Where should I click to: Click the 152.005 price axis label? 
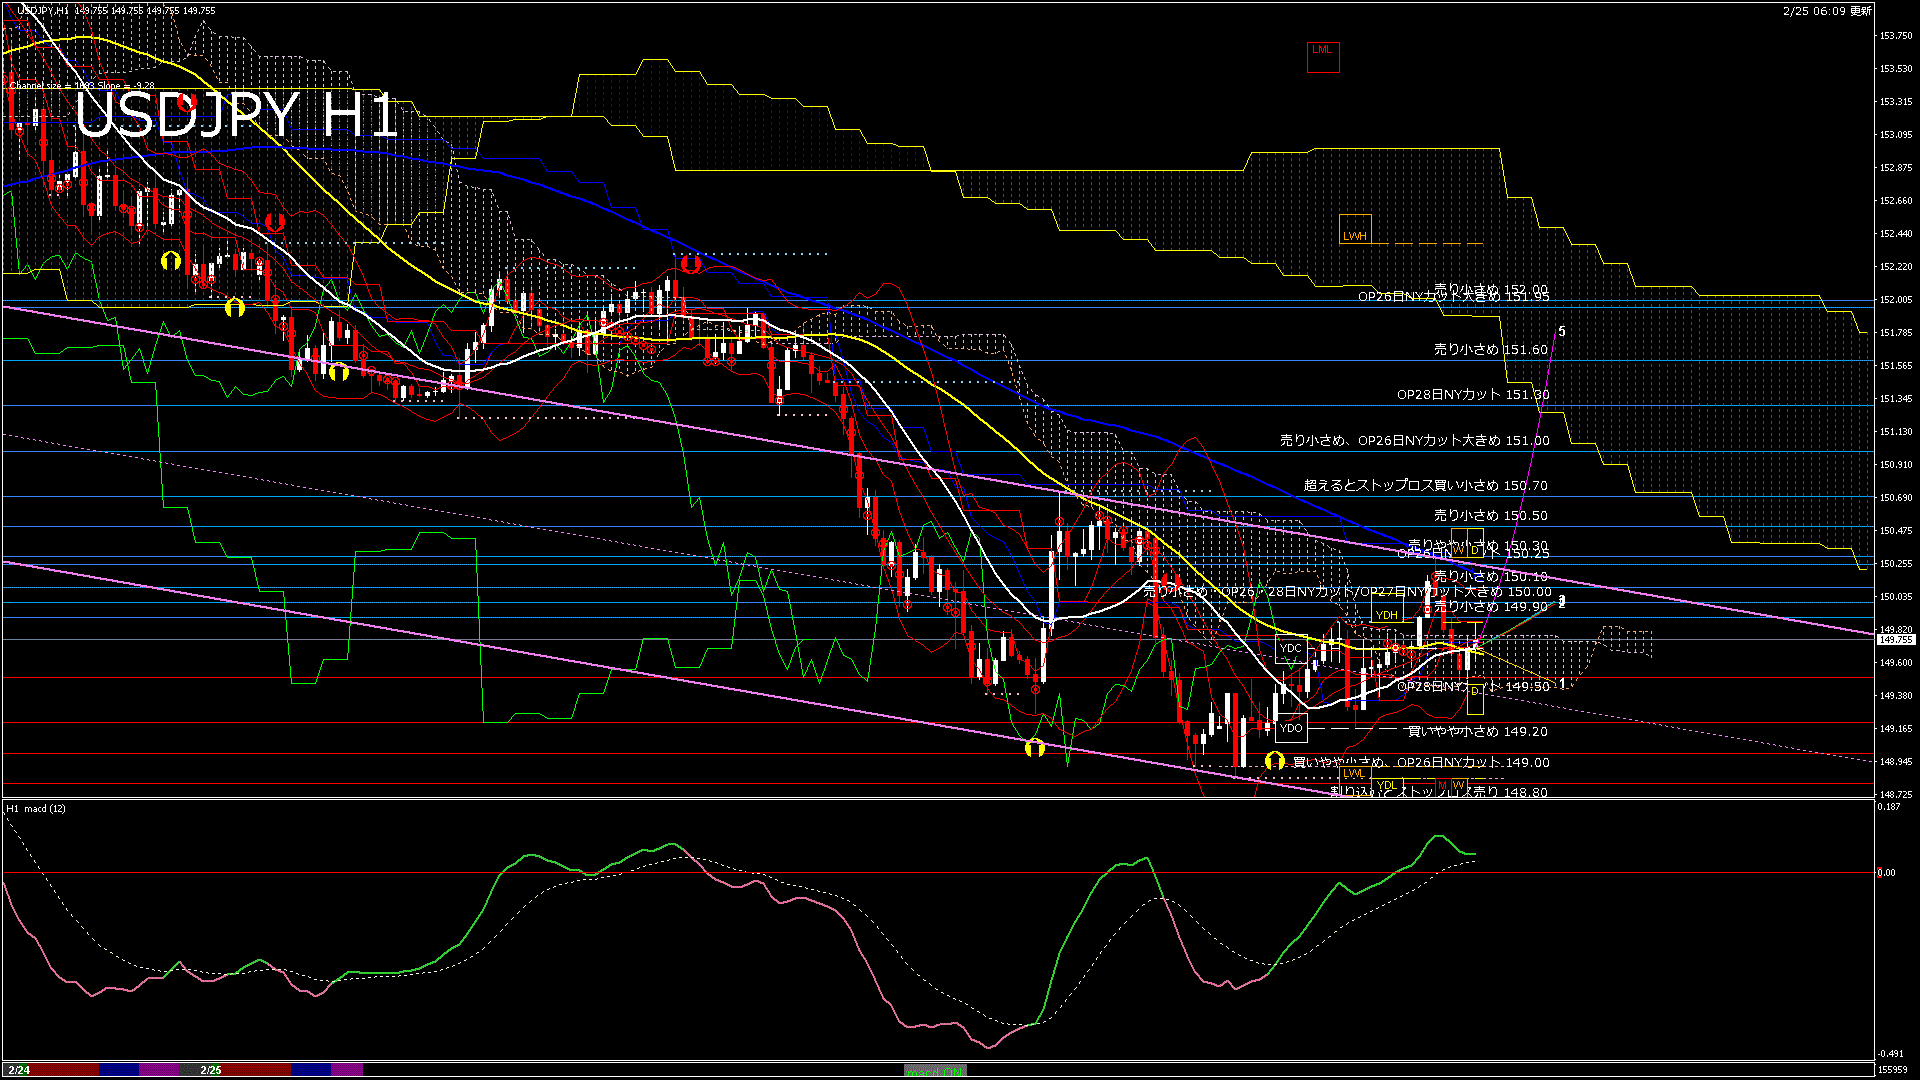(x=1896, y=300)
